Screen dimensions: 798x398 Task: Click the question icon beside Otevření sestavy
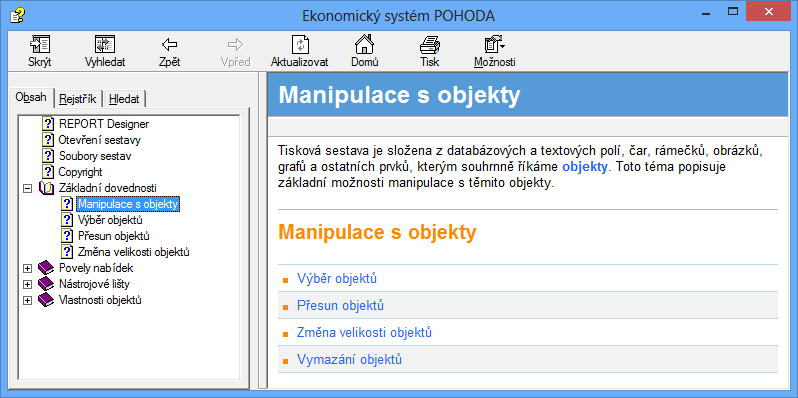(48, 139)
